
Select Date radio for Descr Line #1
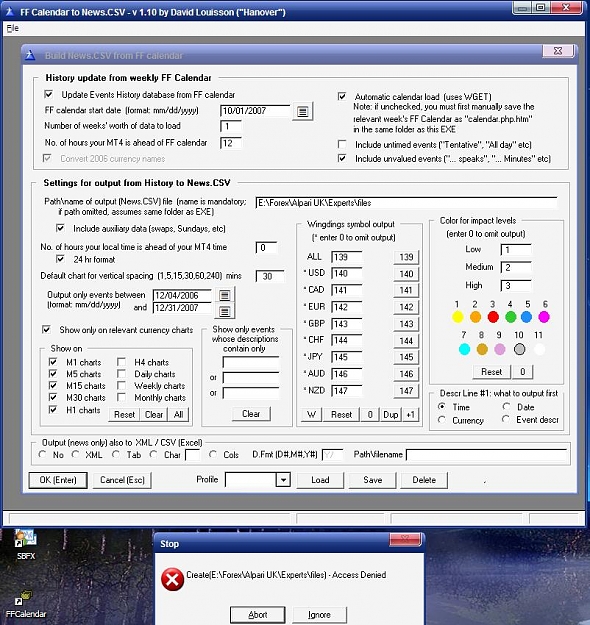point(506,407)
